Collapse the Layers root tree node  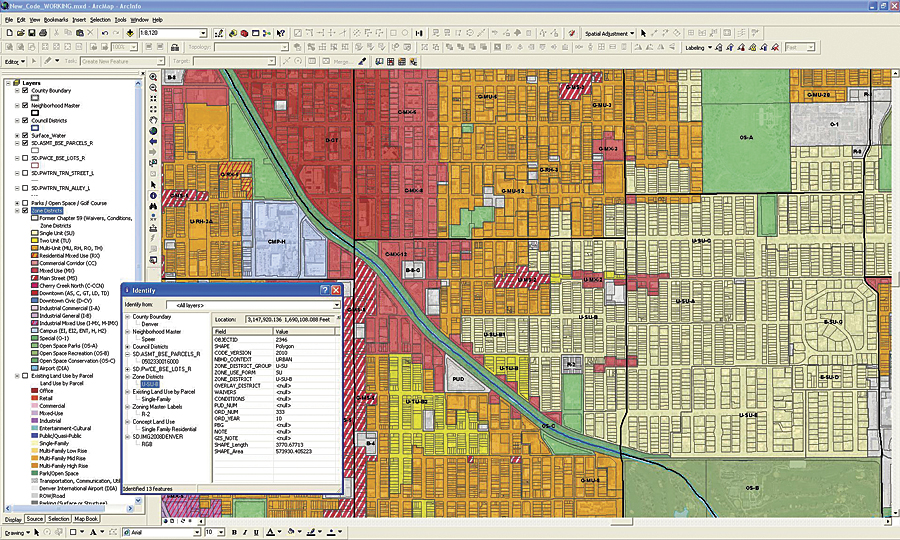point(9,83)
